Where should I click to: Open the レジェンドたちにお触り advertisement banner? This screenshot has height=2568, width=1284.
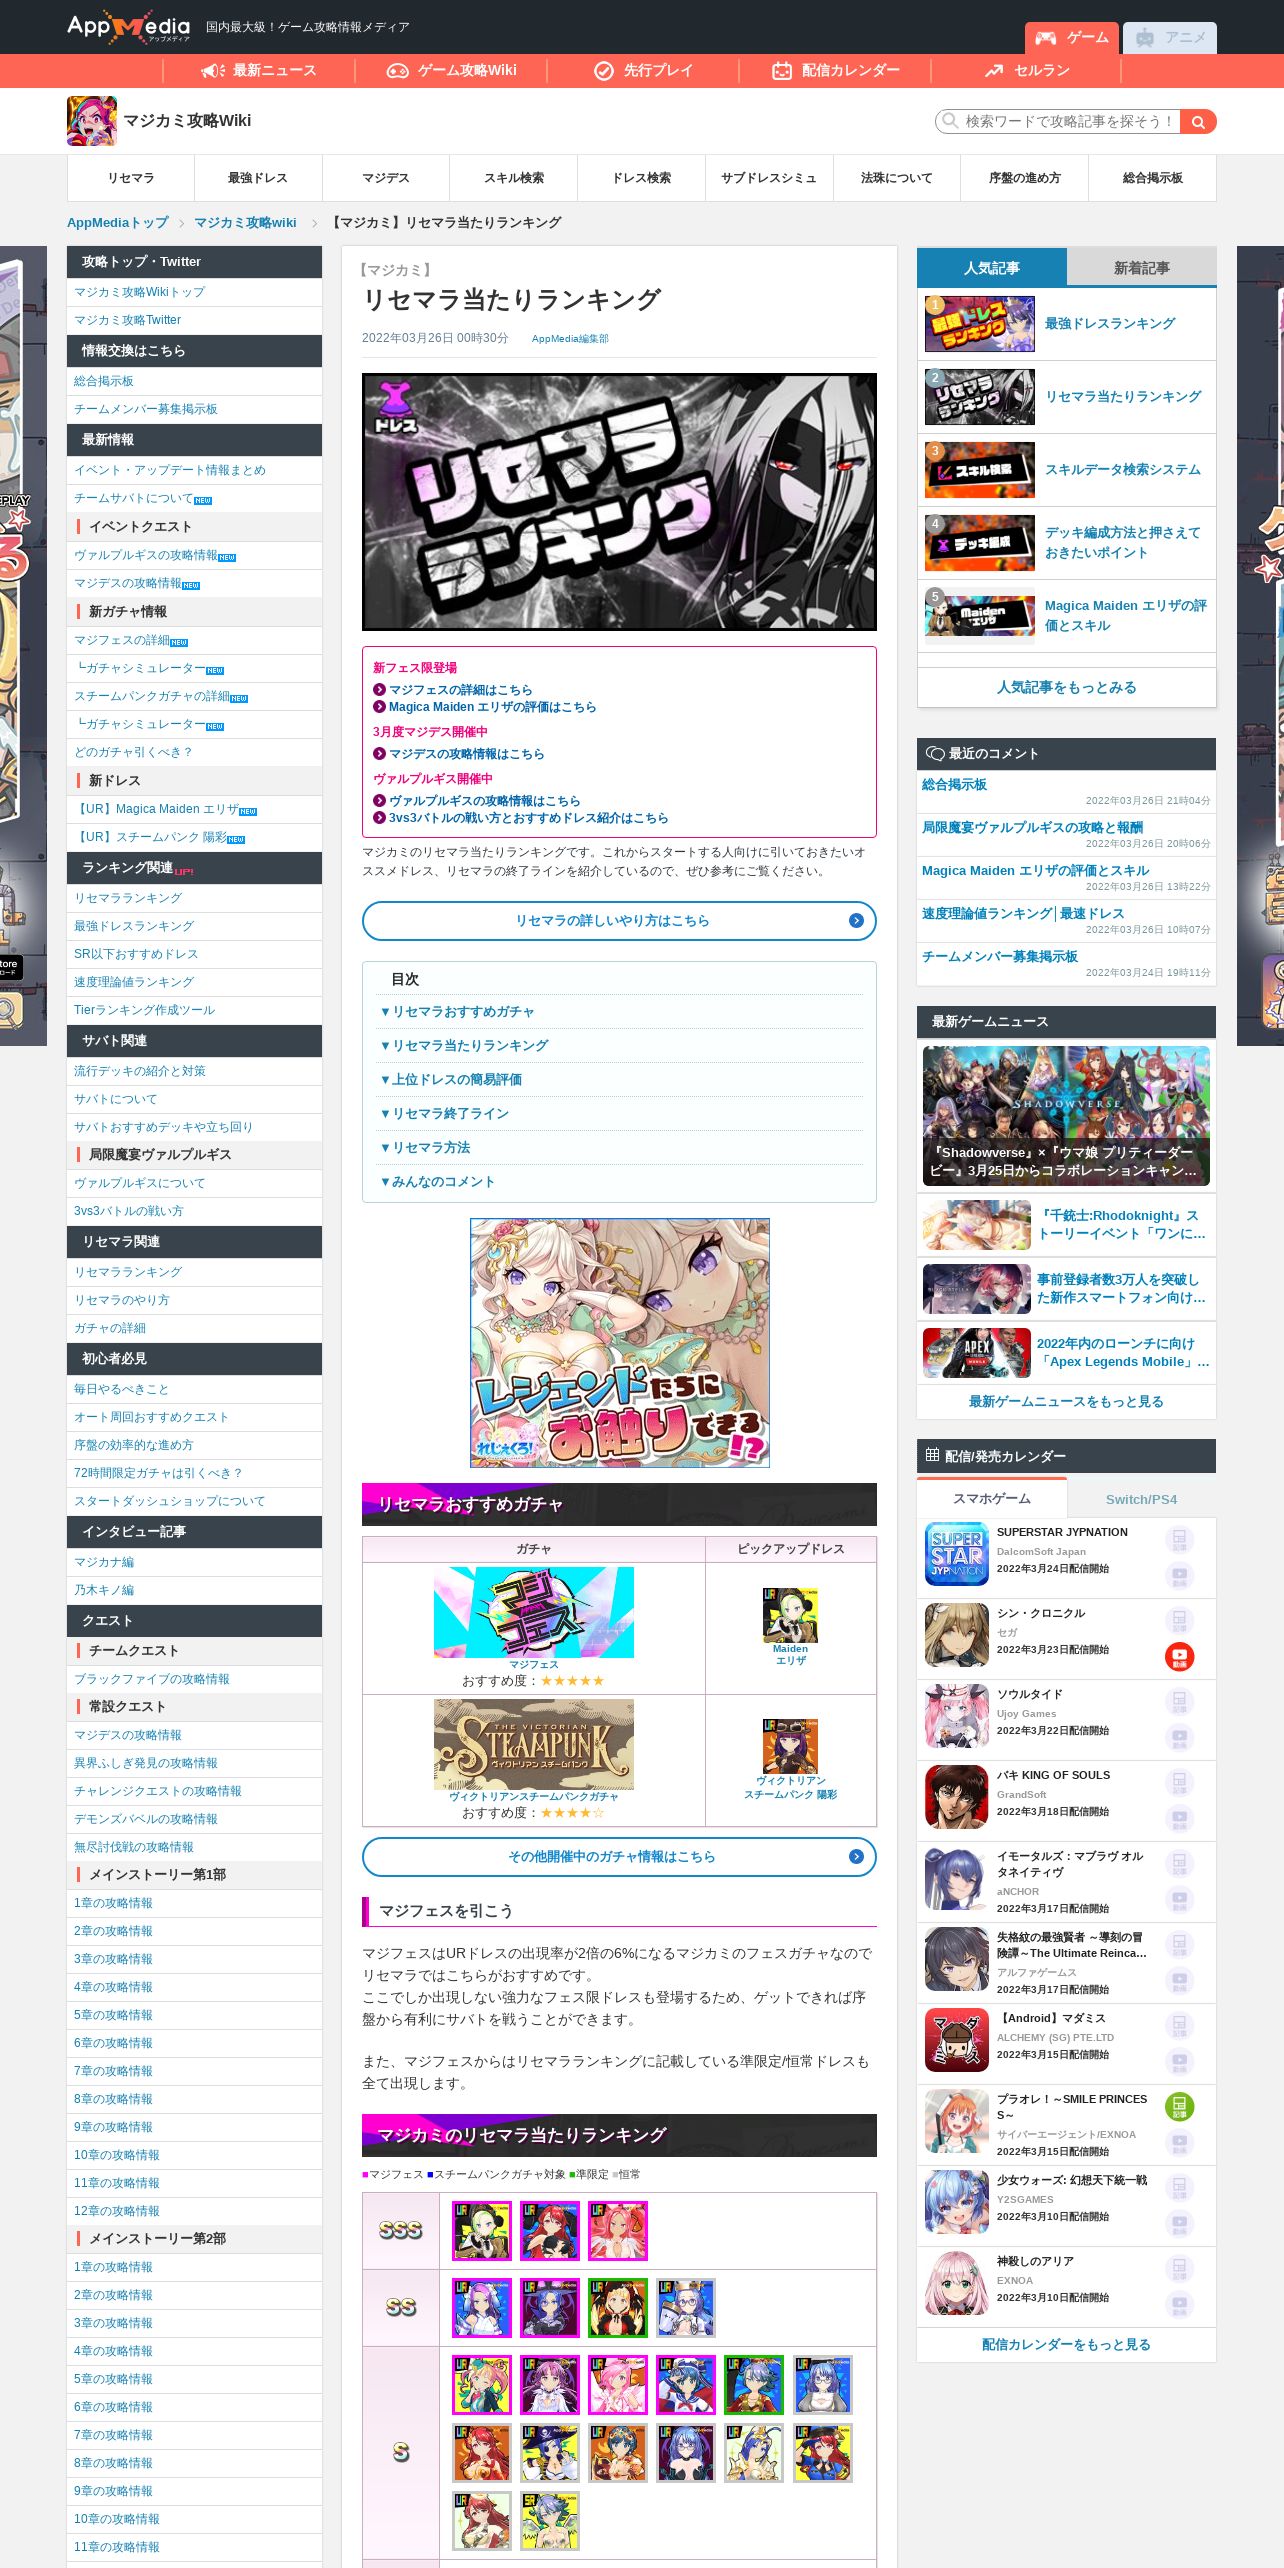(x=620, y=1343)
